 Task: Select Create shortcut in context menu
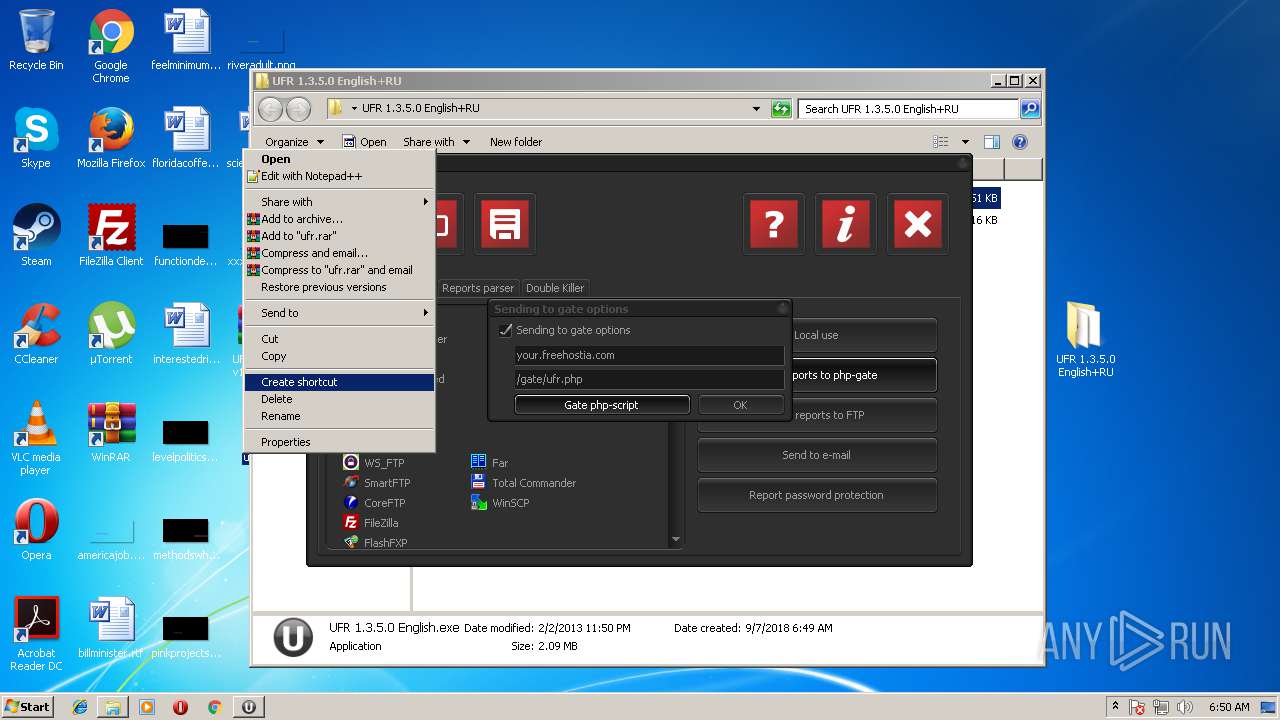(339, 382)
